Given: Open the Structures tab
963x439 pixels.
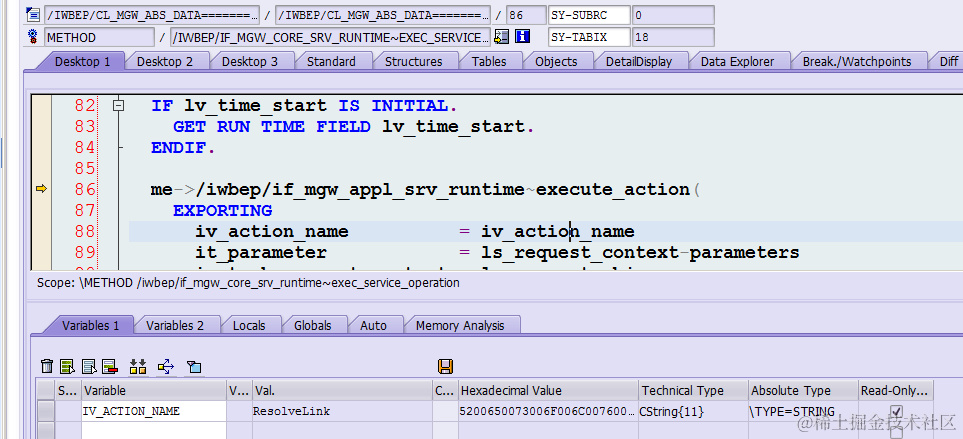Looking at the screenshot, I should point(413,61).
